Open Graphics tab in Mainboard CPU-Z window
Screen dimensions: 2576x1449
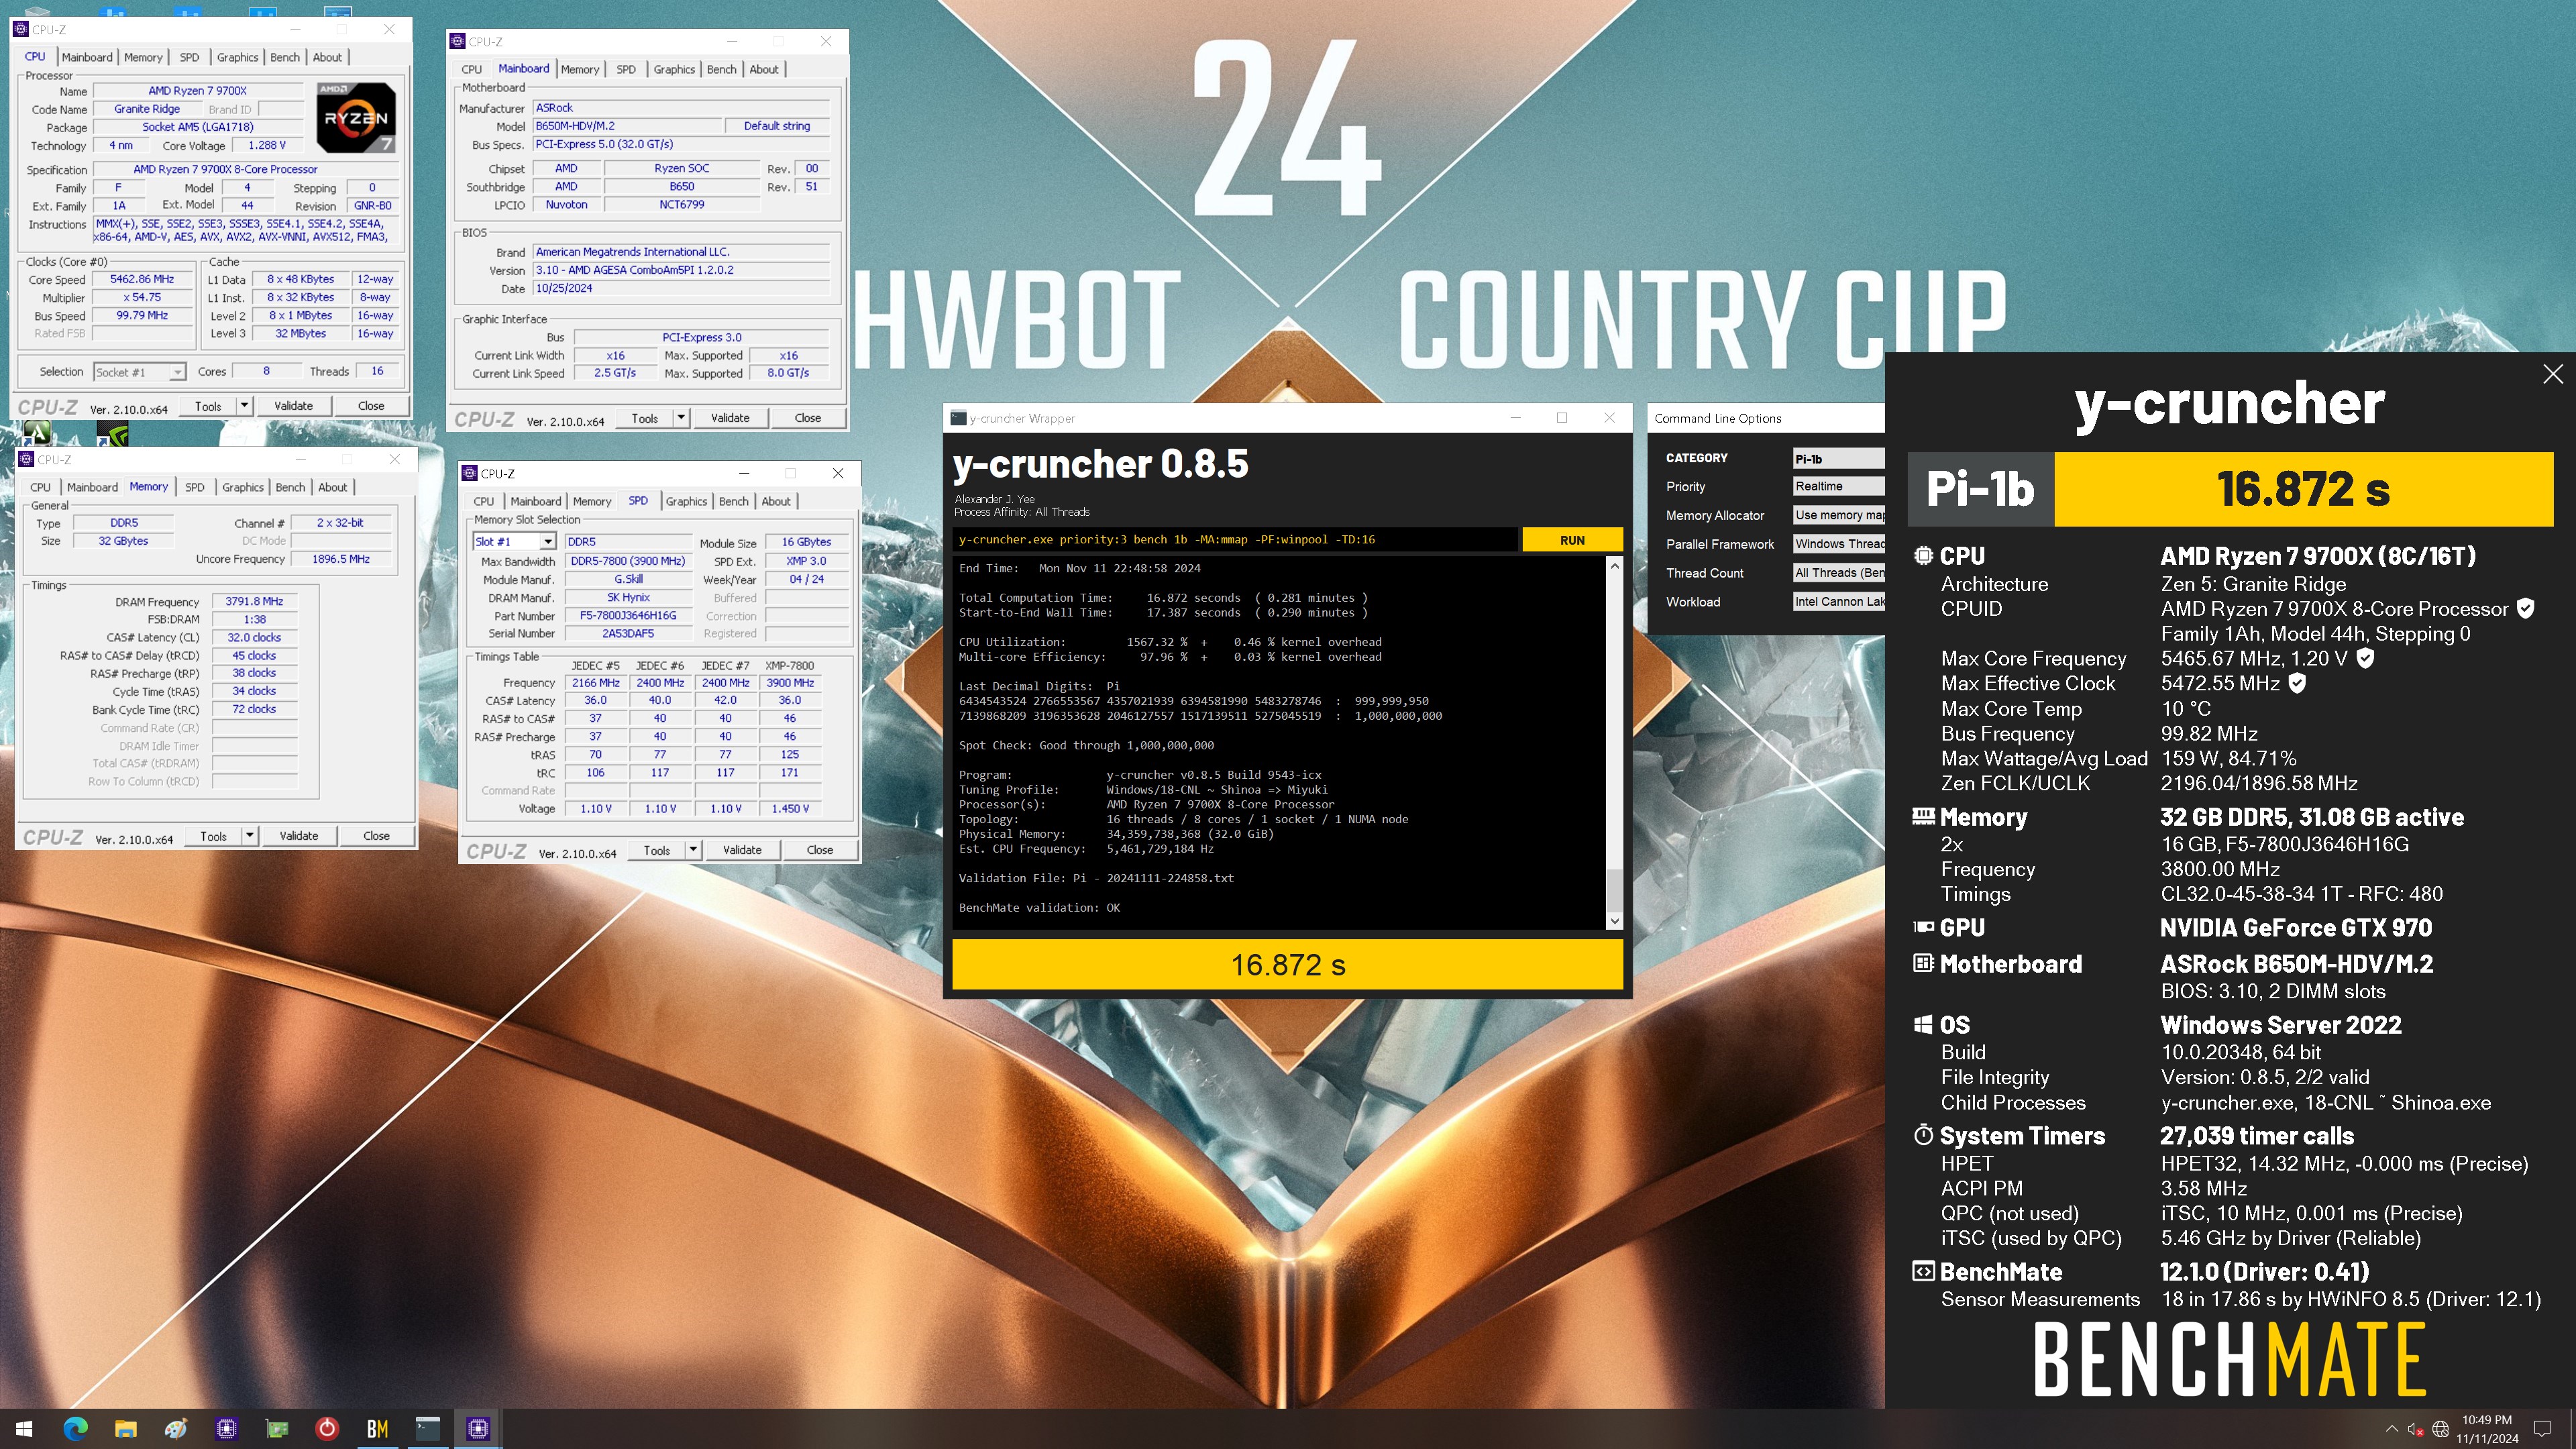tap(674, 69)
